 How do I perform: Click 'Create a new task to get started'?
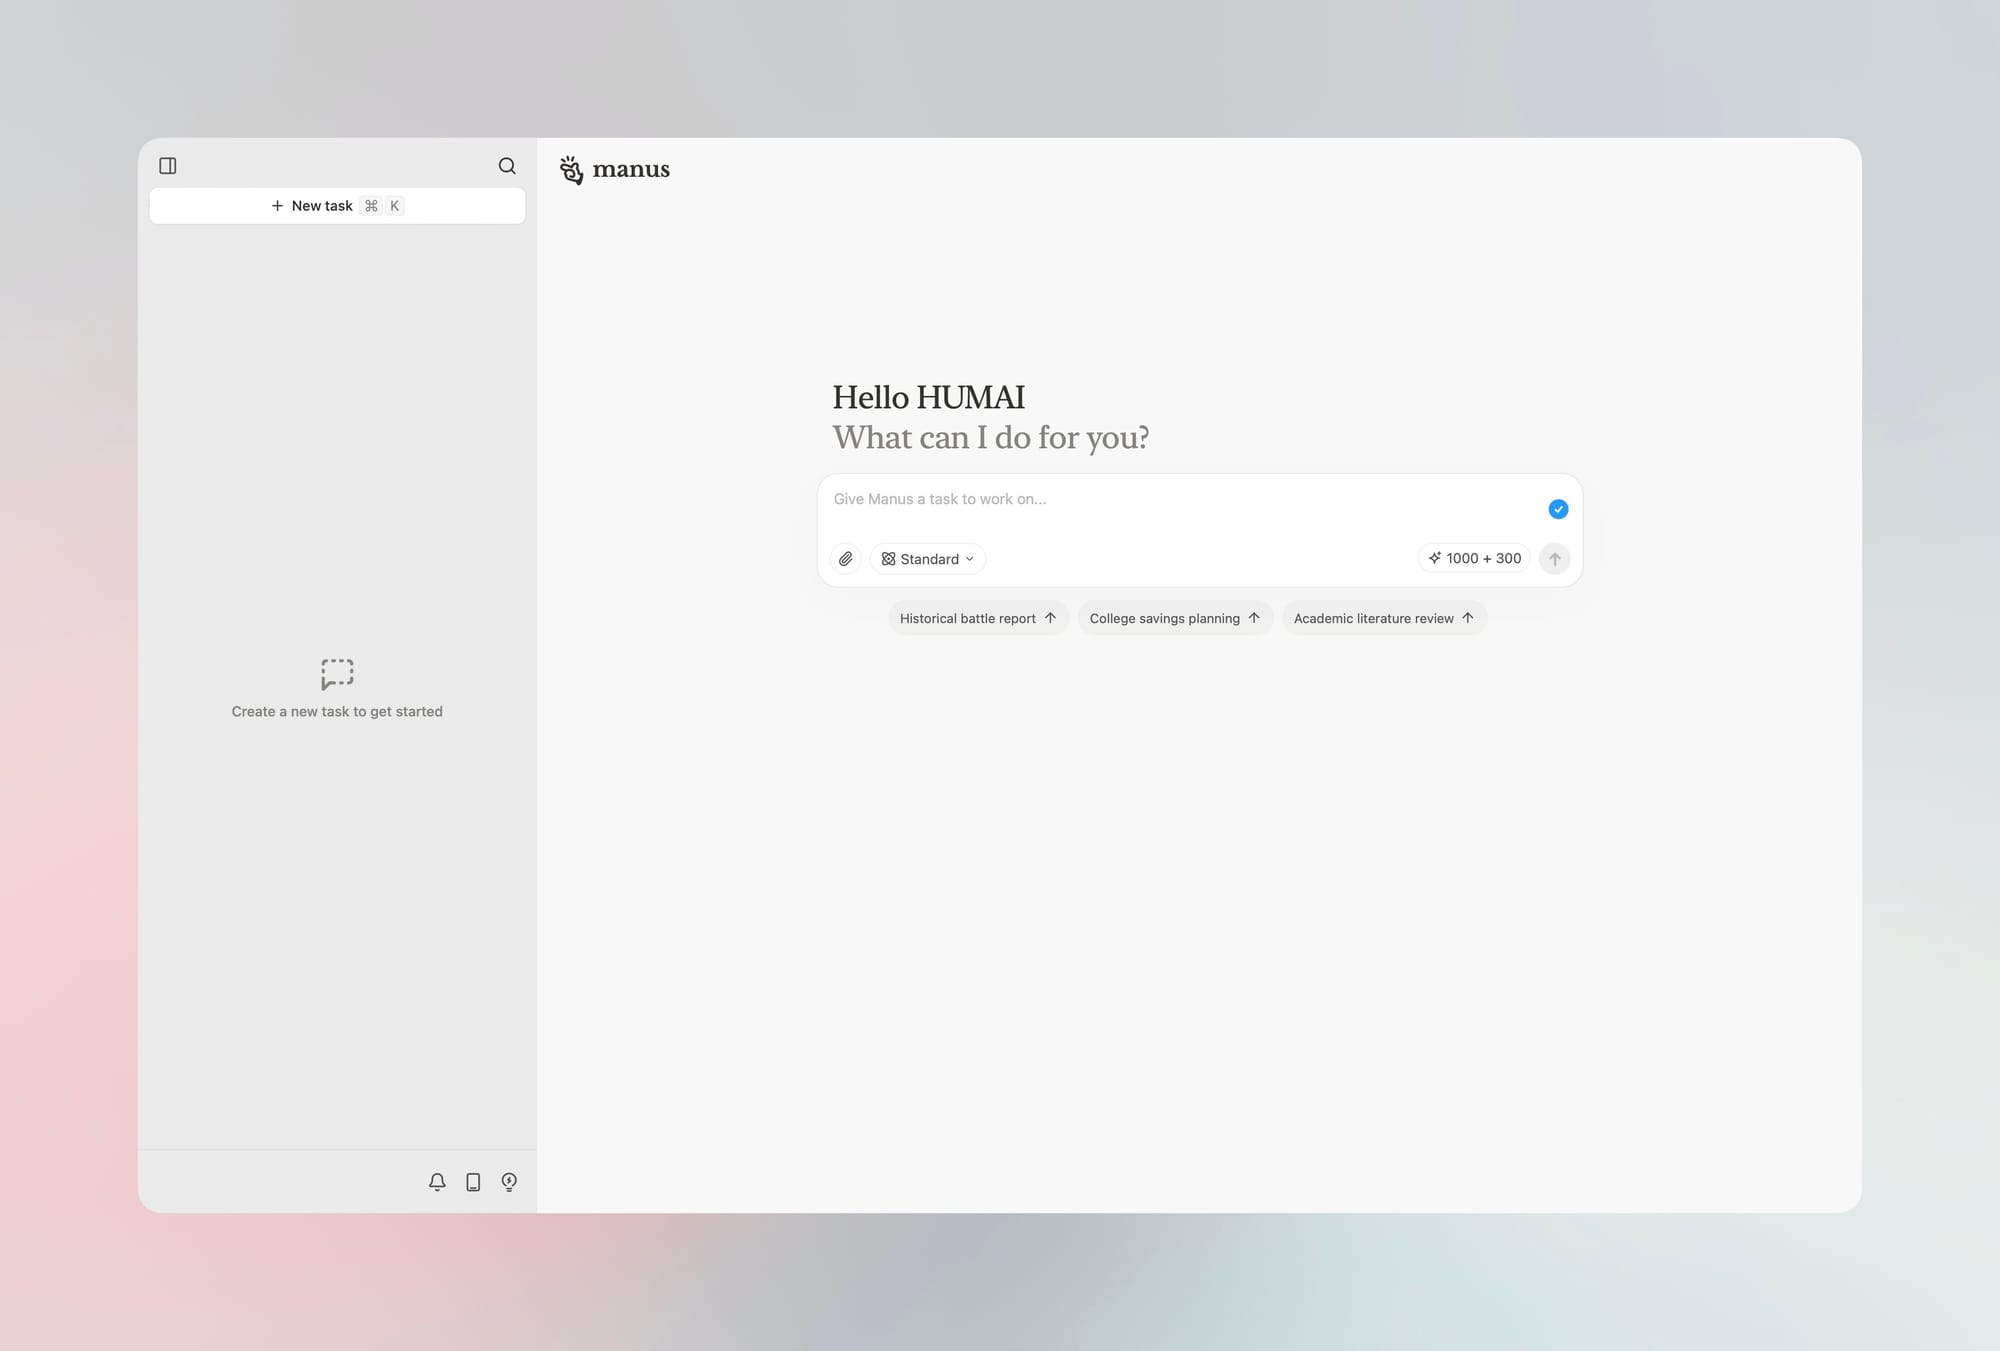click(337, 712)
